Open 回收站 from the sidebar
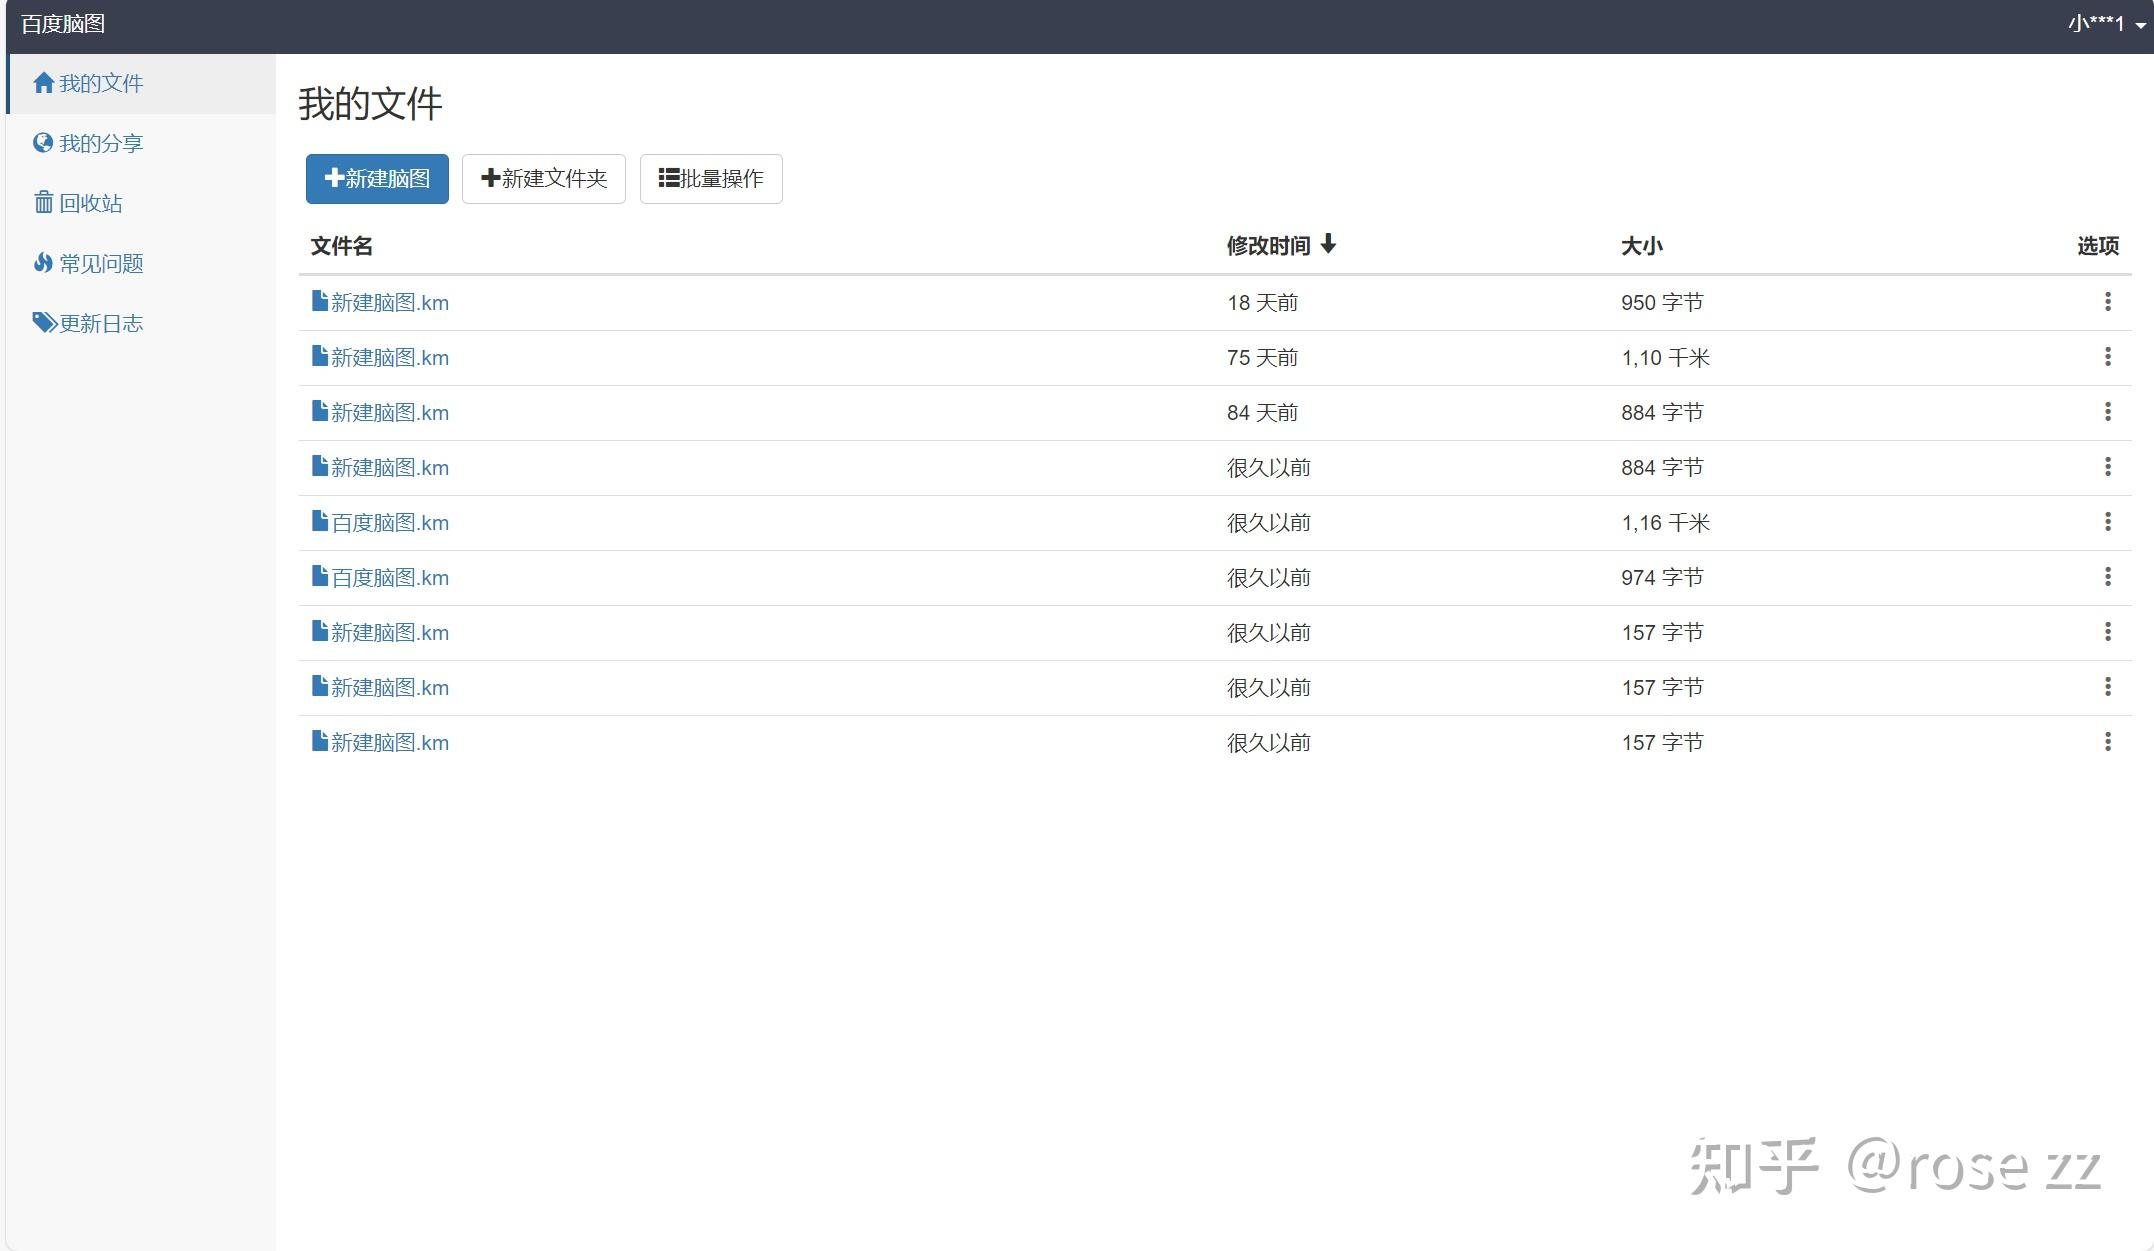Screen dimensions: 2154x1251 click(91, 203)
